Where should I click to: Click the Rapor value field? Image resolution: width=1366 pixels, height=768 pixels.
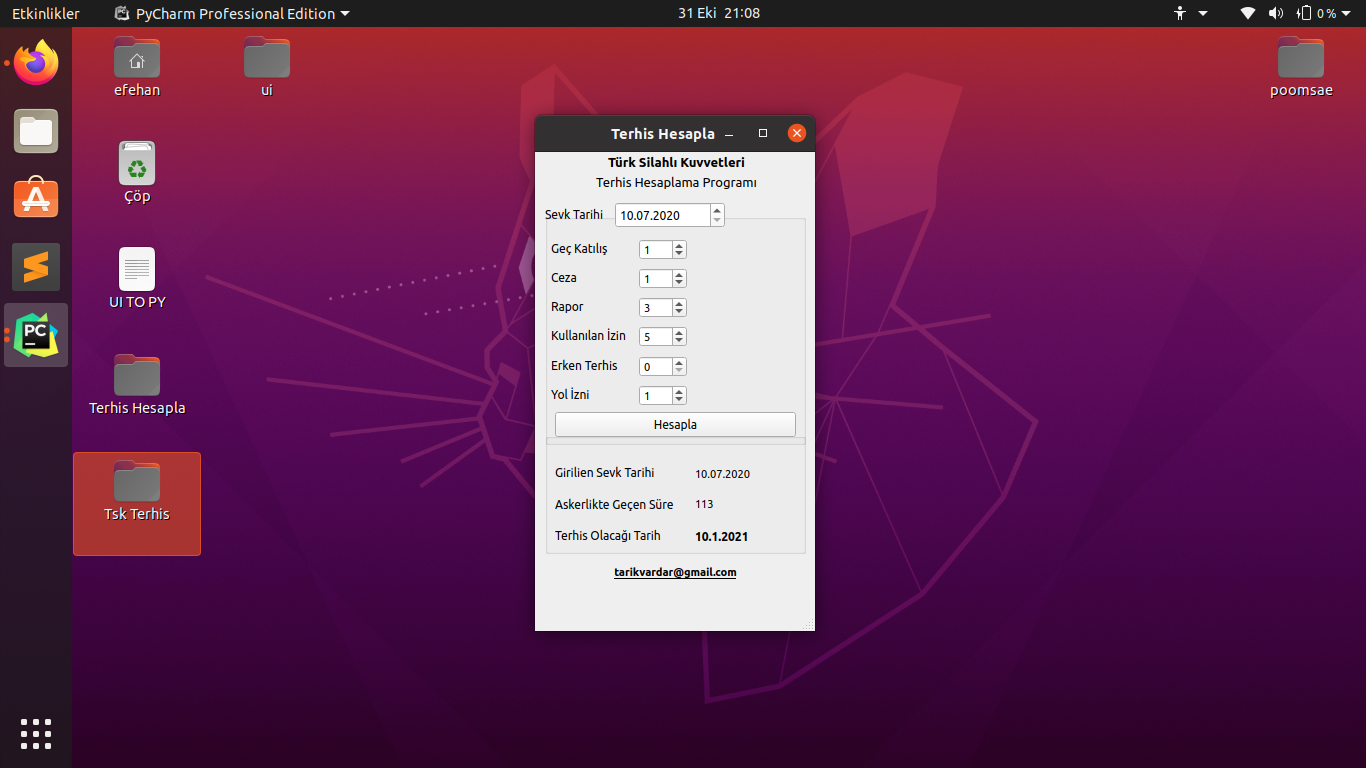655,308
